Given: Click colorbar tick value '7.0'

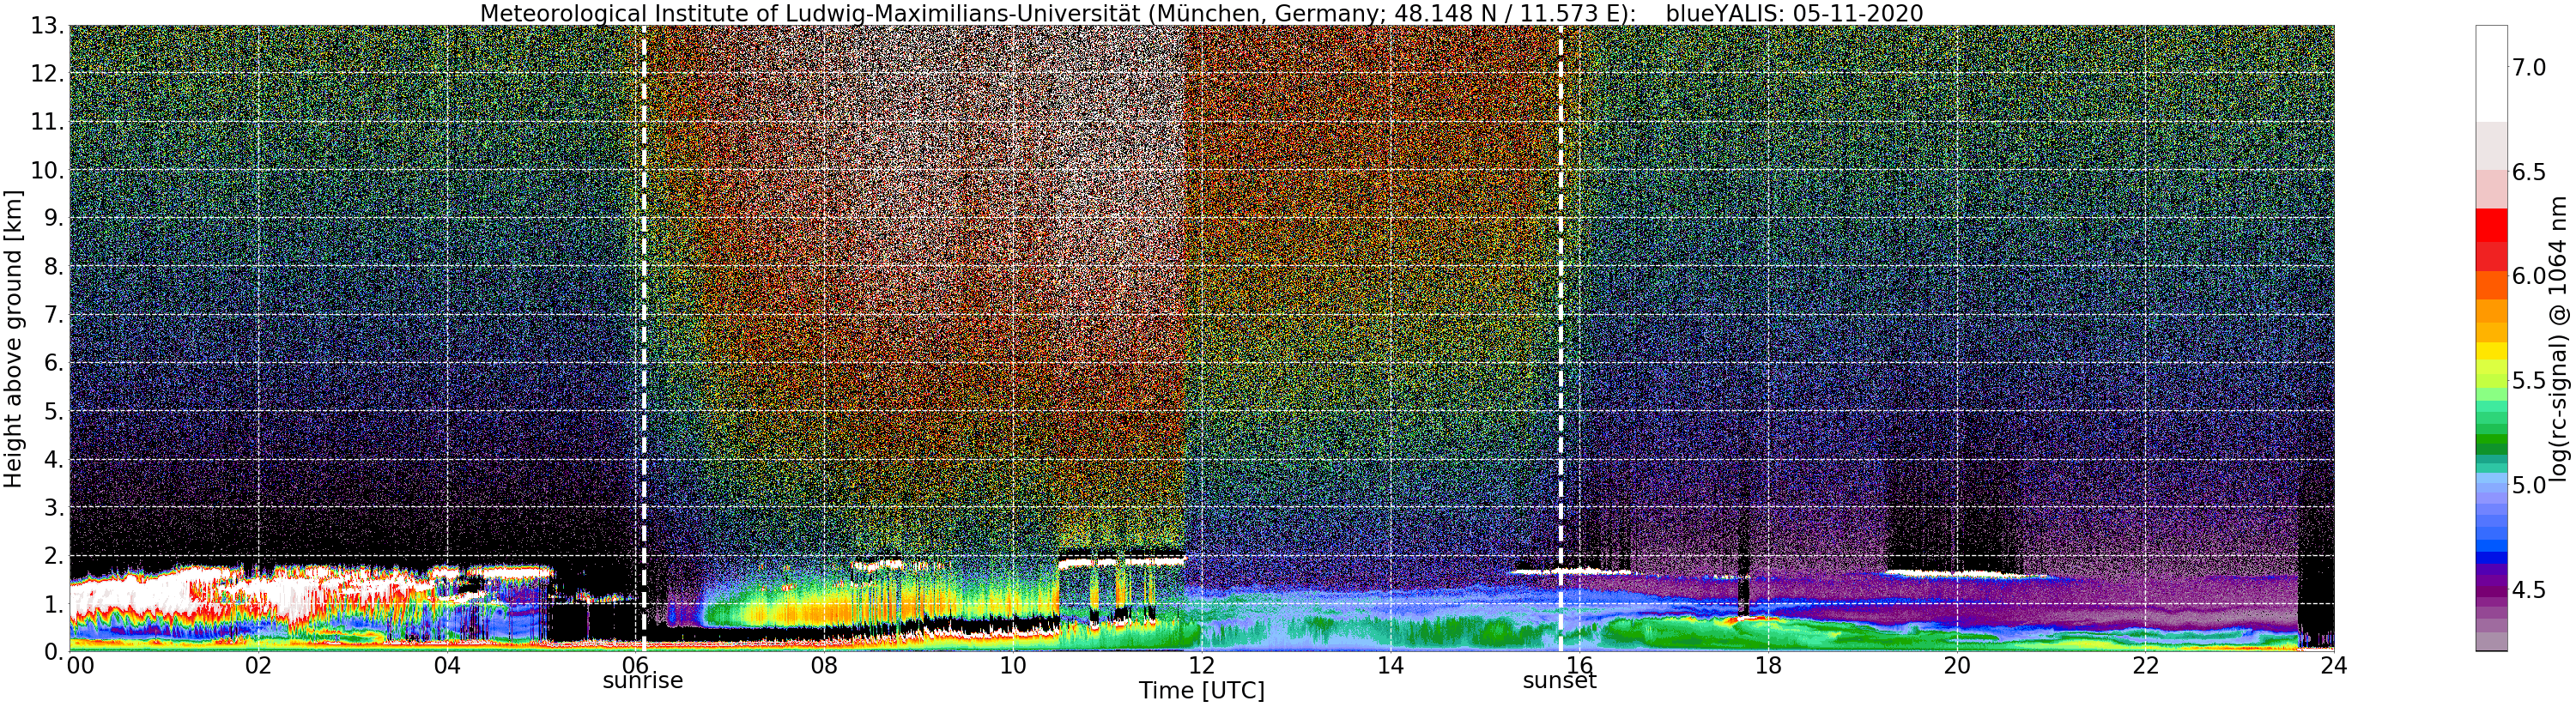Looking at the screenshot, I should pos(2529,67).
